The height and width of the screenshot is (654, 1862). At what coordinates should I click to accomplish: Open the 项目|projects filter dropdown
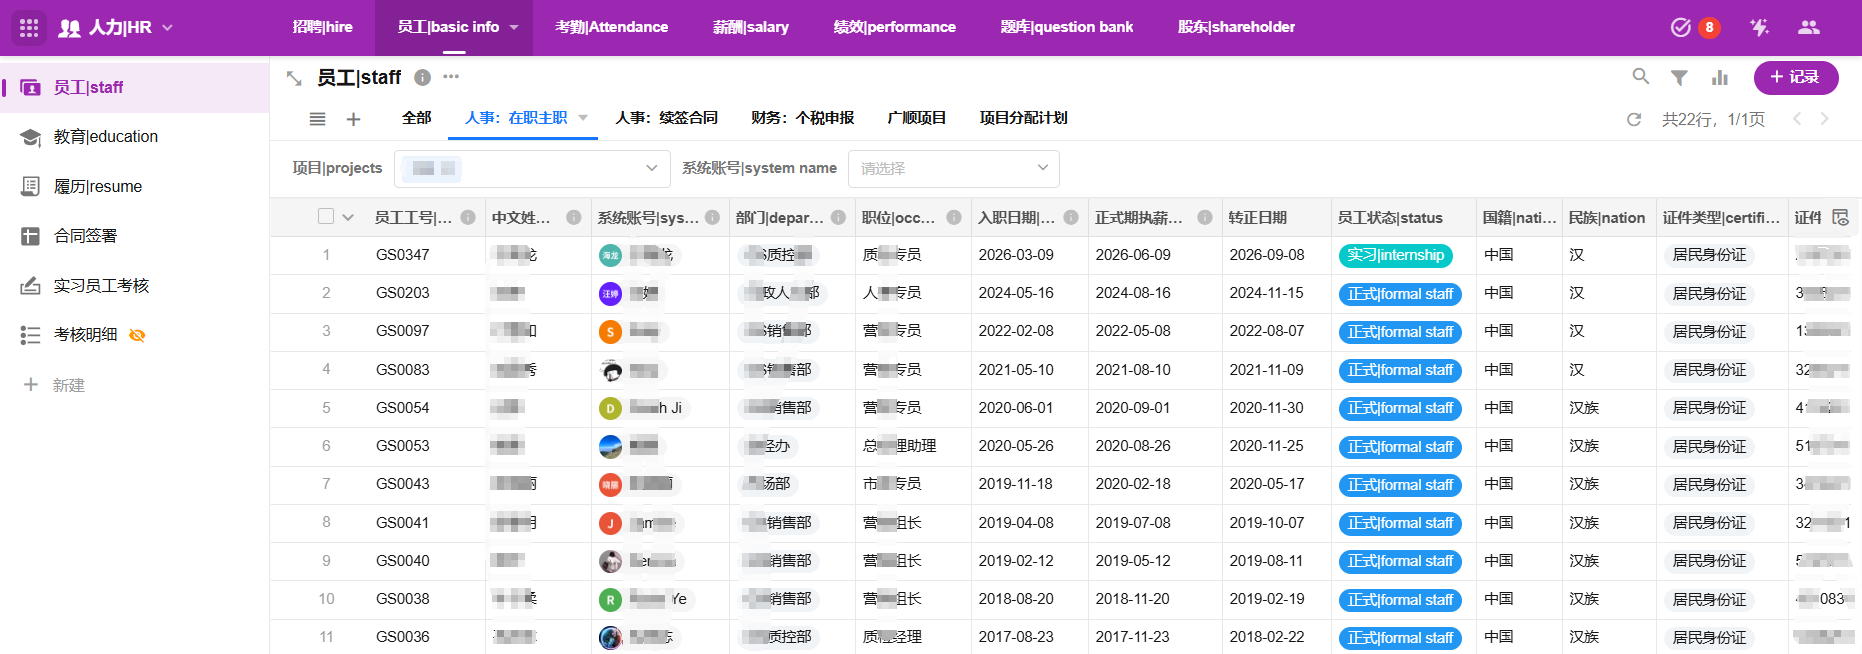tap(532, 168)
